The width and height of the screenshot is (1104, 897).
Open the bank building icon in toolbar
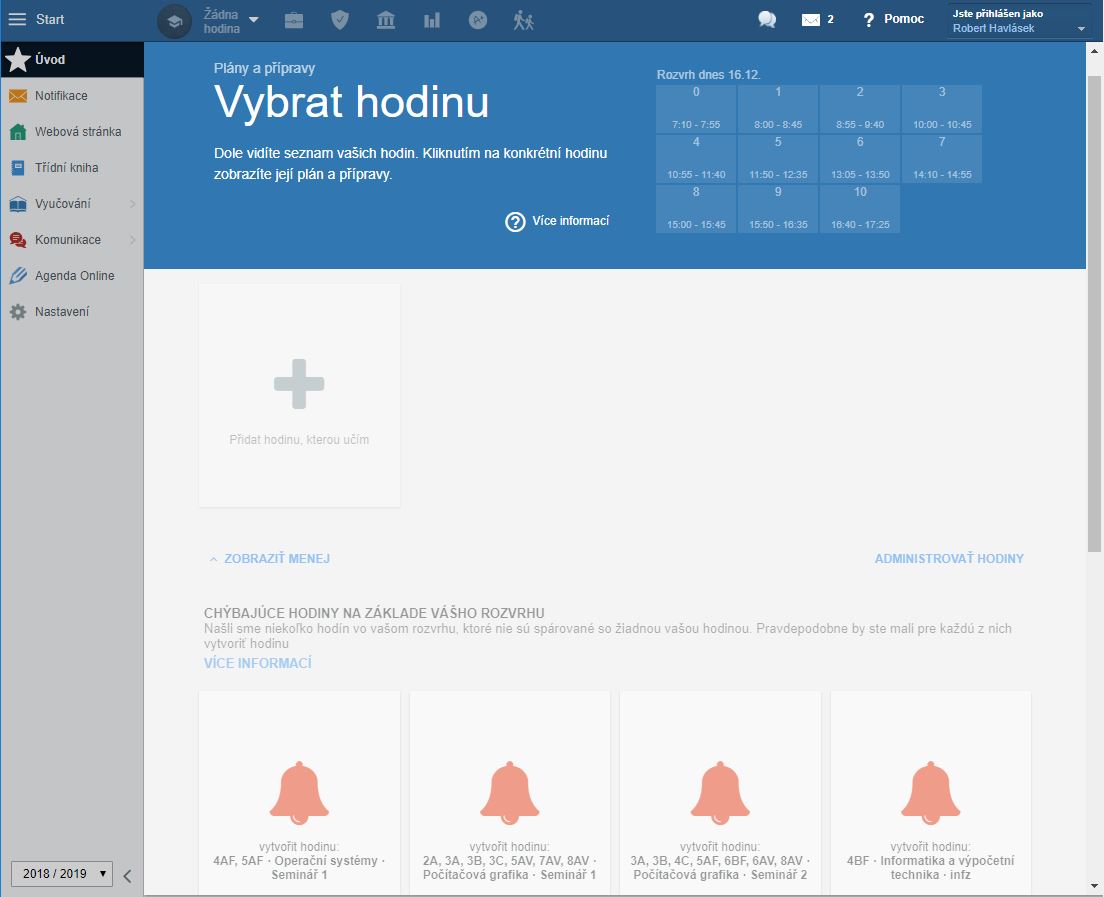tap(386, 20)
